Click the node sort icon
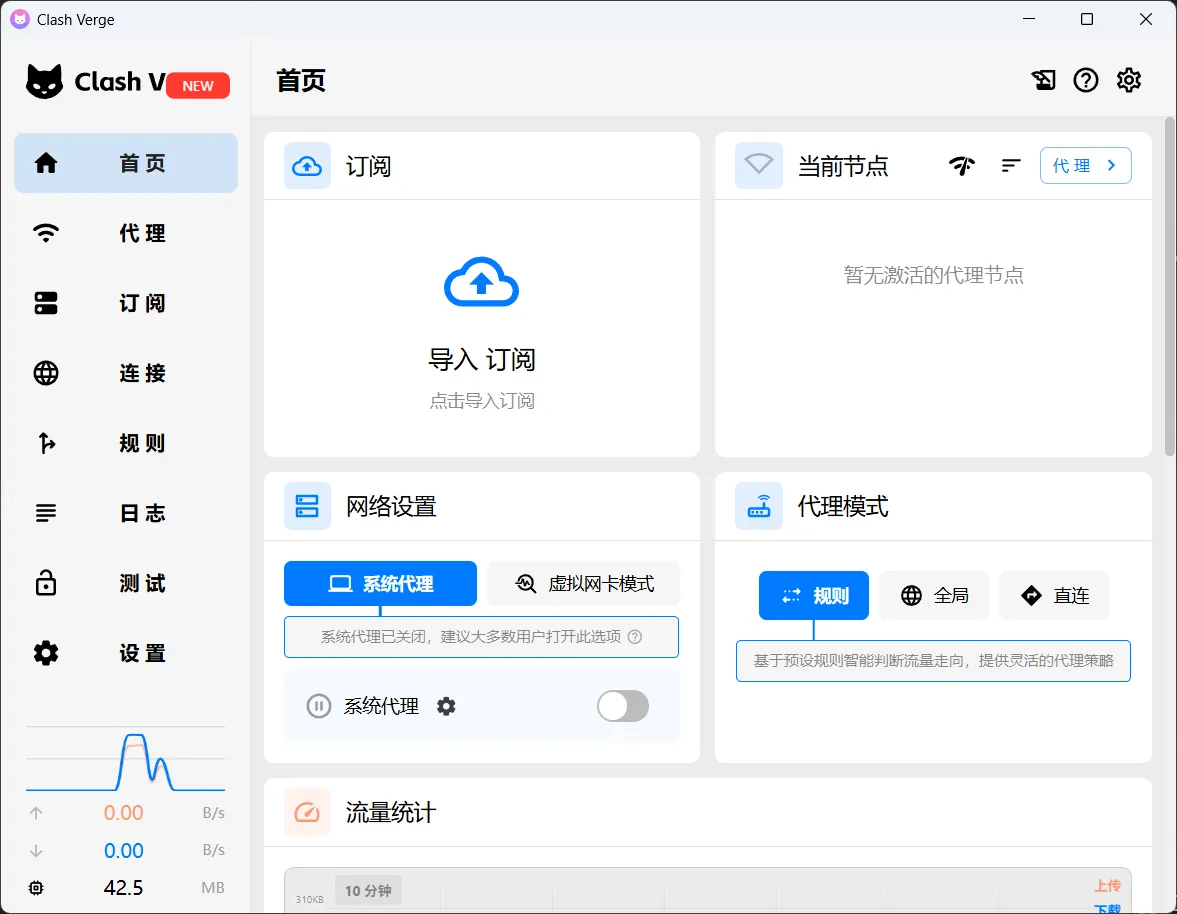This screenshot has width=1177, height=914. [x=1011, y=165]
